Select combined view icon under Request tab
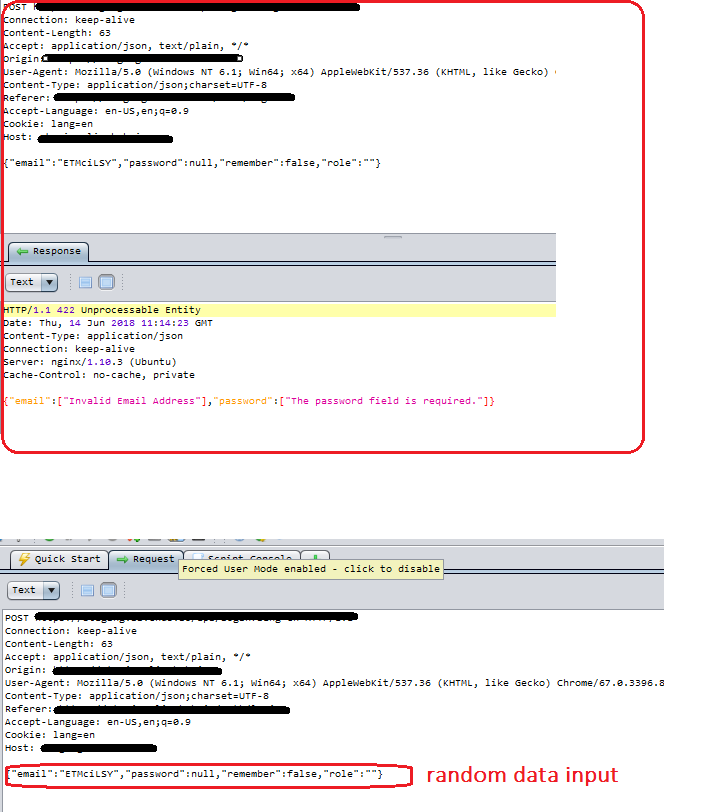Image resolution: width=726 pixels, height=812 pixels. tap(108, 590)
